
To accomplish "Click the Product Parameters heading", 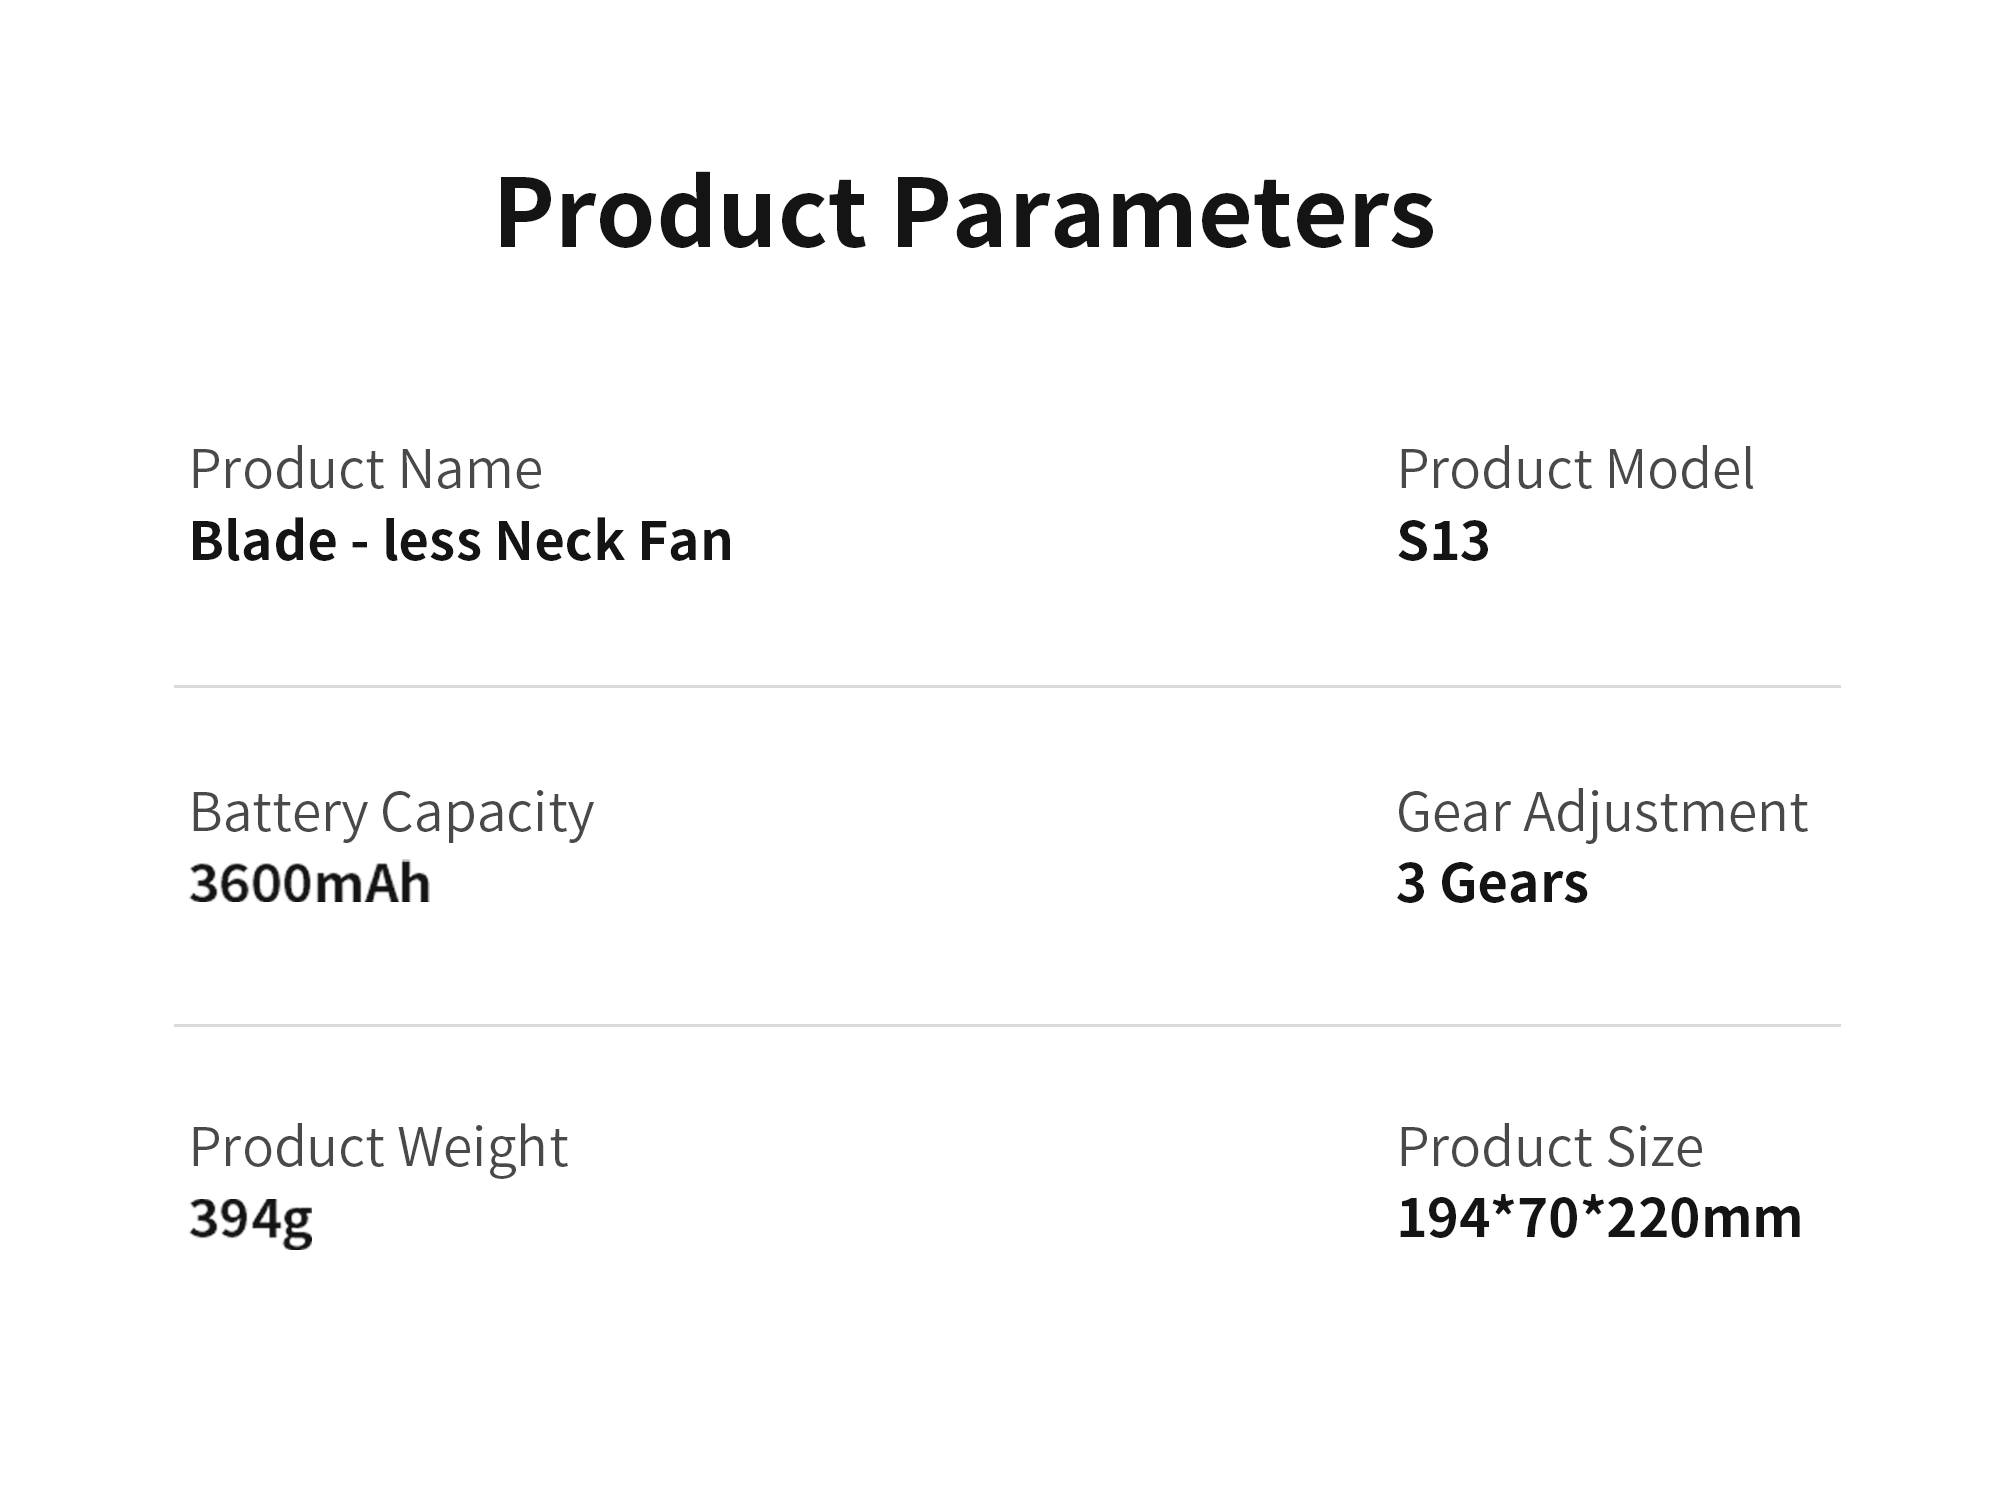I will coord(964,213).
